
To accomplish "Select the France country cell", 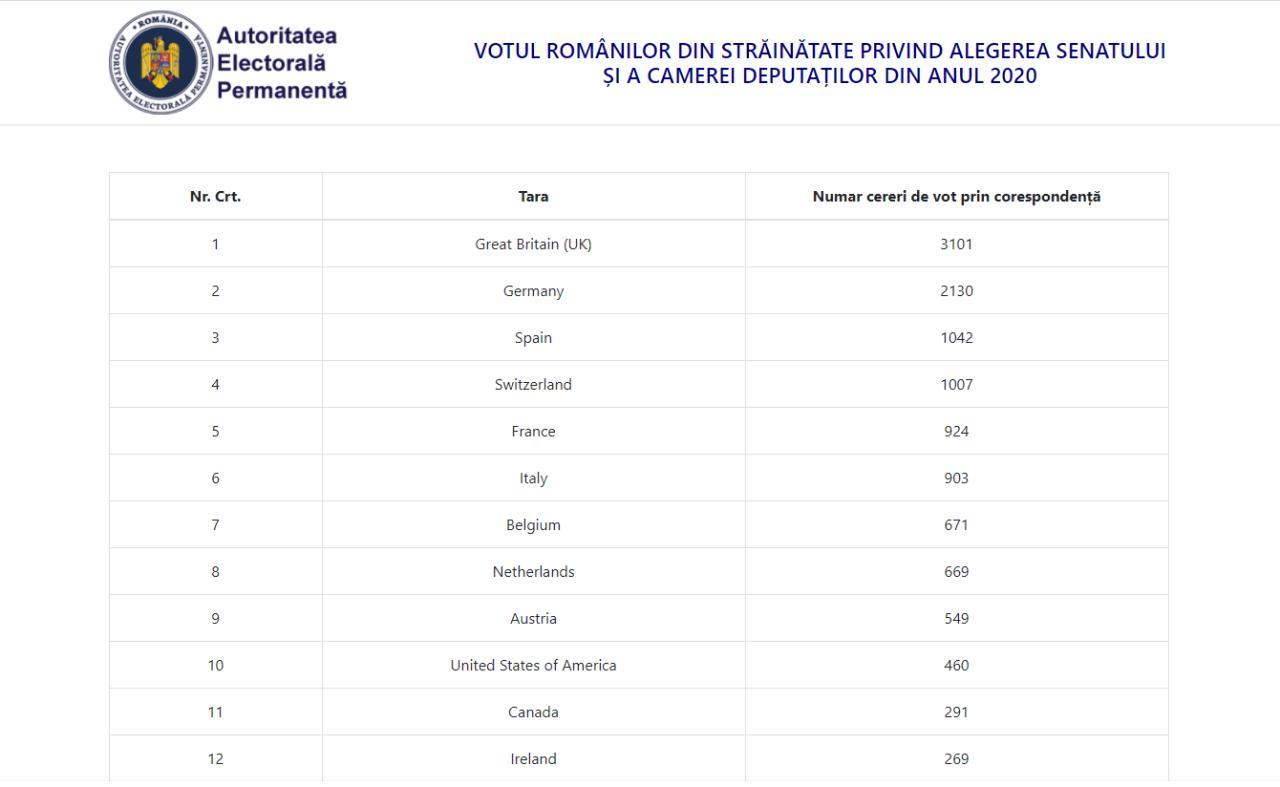I will (x=534, y=431).
